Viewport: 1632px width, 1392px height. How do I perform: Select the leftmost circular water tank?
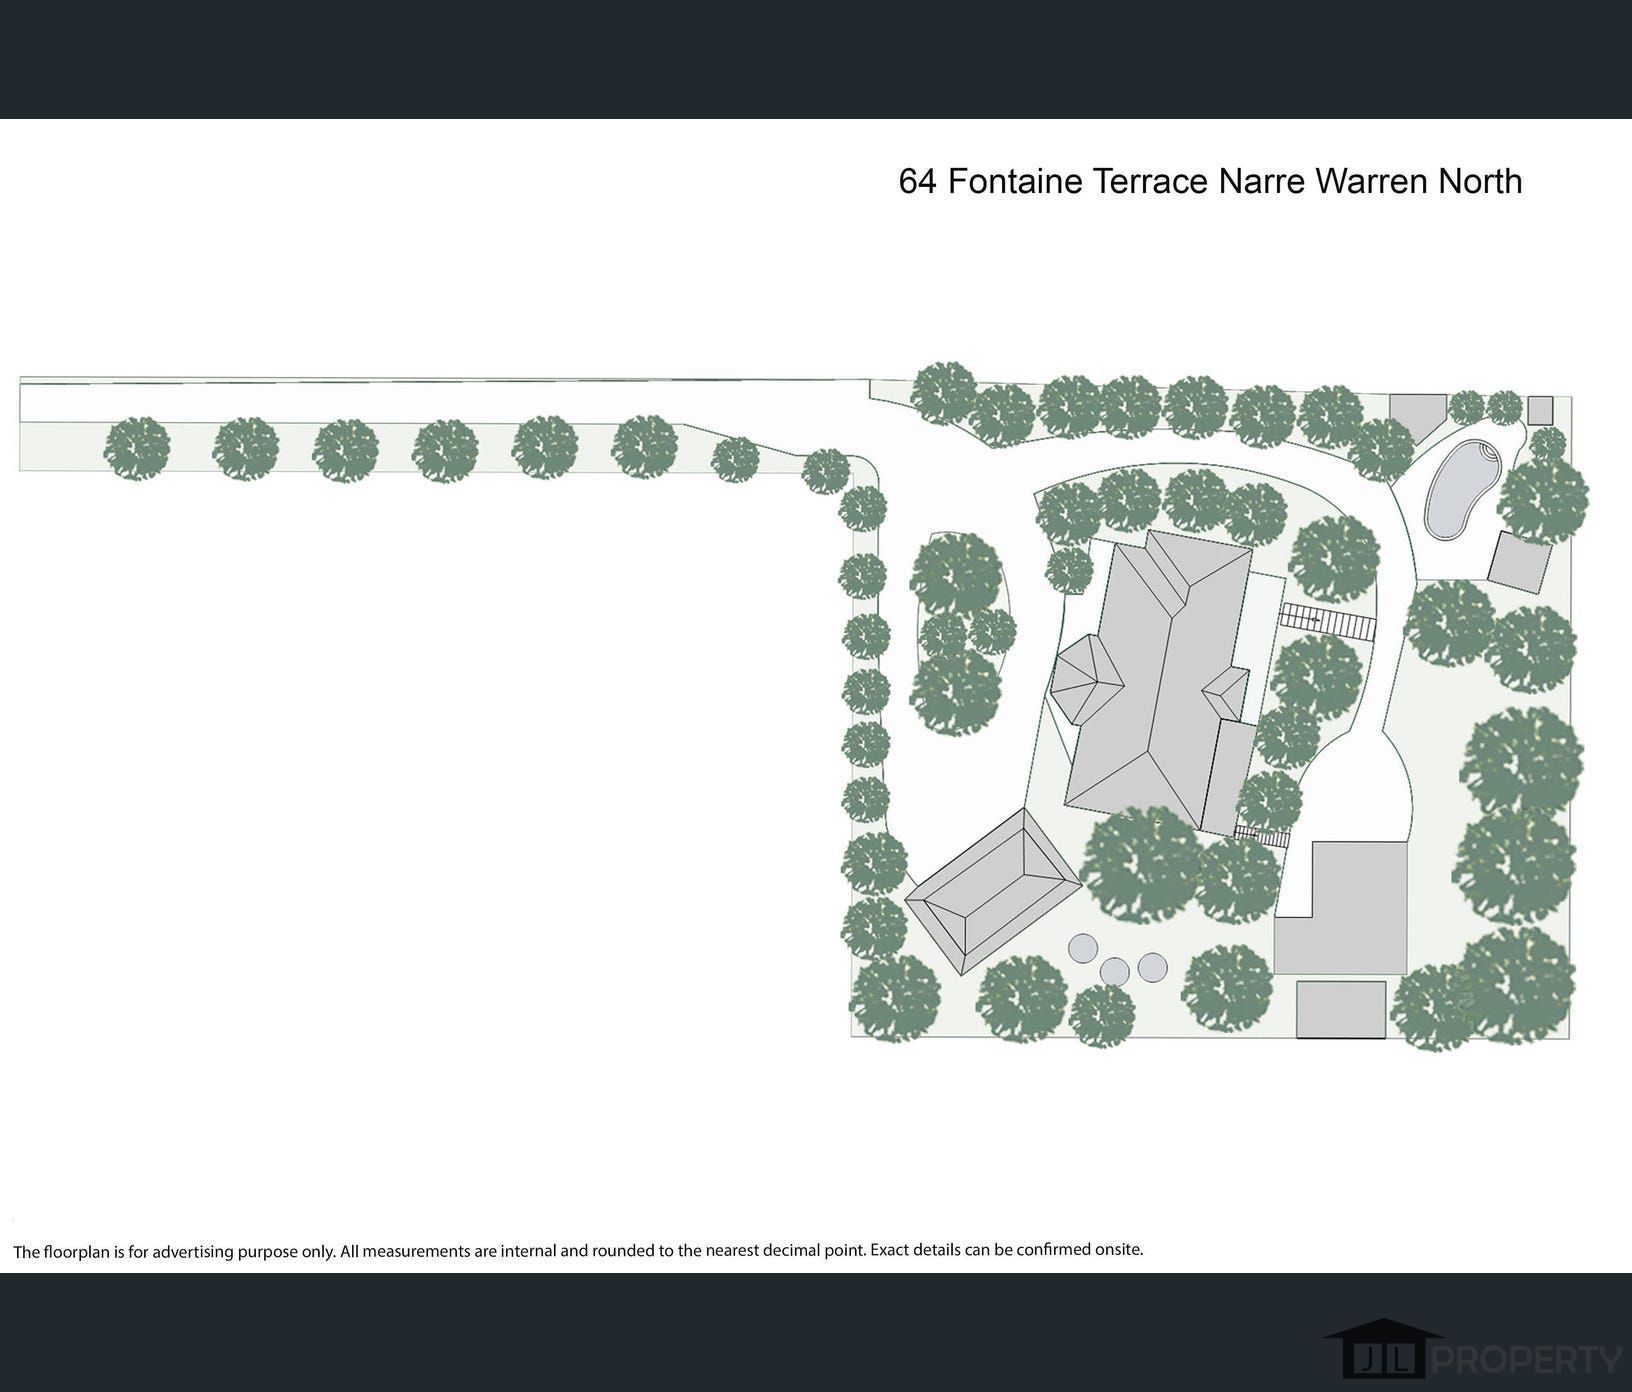[1083, 947]
